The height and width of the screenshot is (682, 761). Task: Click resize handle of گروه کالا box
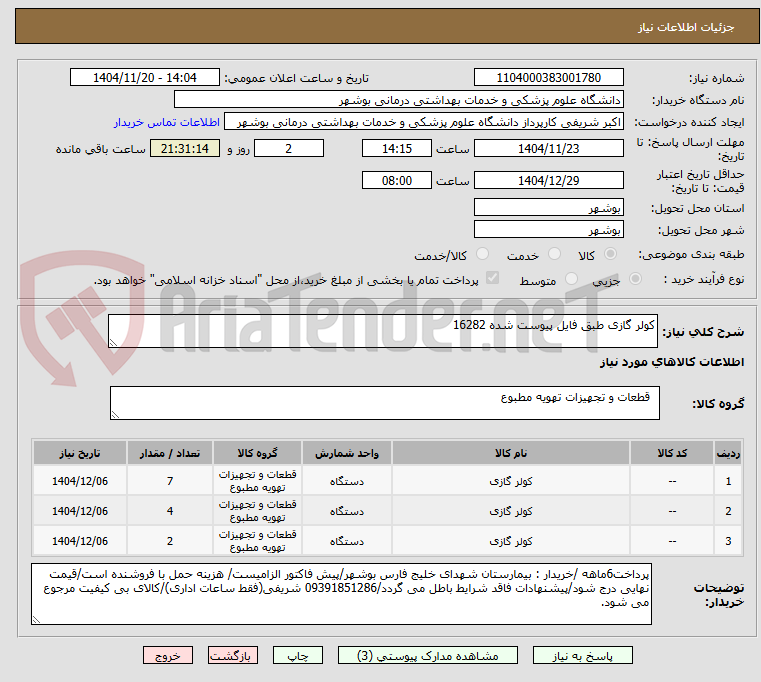coord(116,415)
